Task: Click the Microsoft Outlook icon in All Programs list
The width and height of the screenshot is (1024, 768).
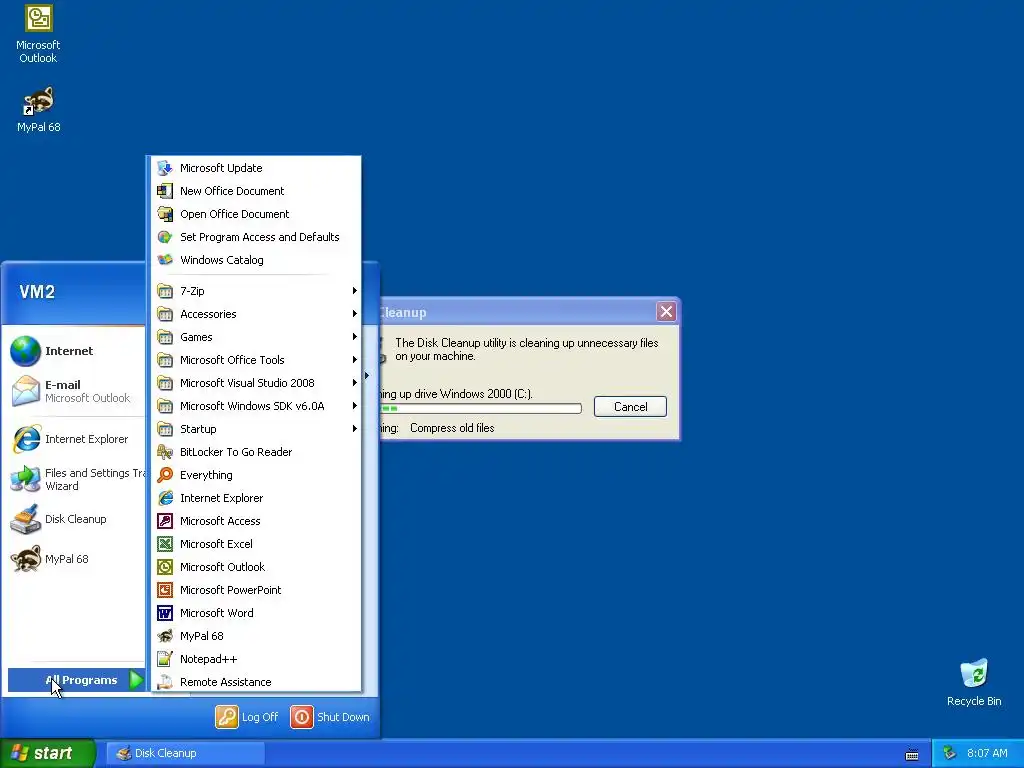Action: (165, 567)
